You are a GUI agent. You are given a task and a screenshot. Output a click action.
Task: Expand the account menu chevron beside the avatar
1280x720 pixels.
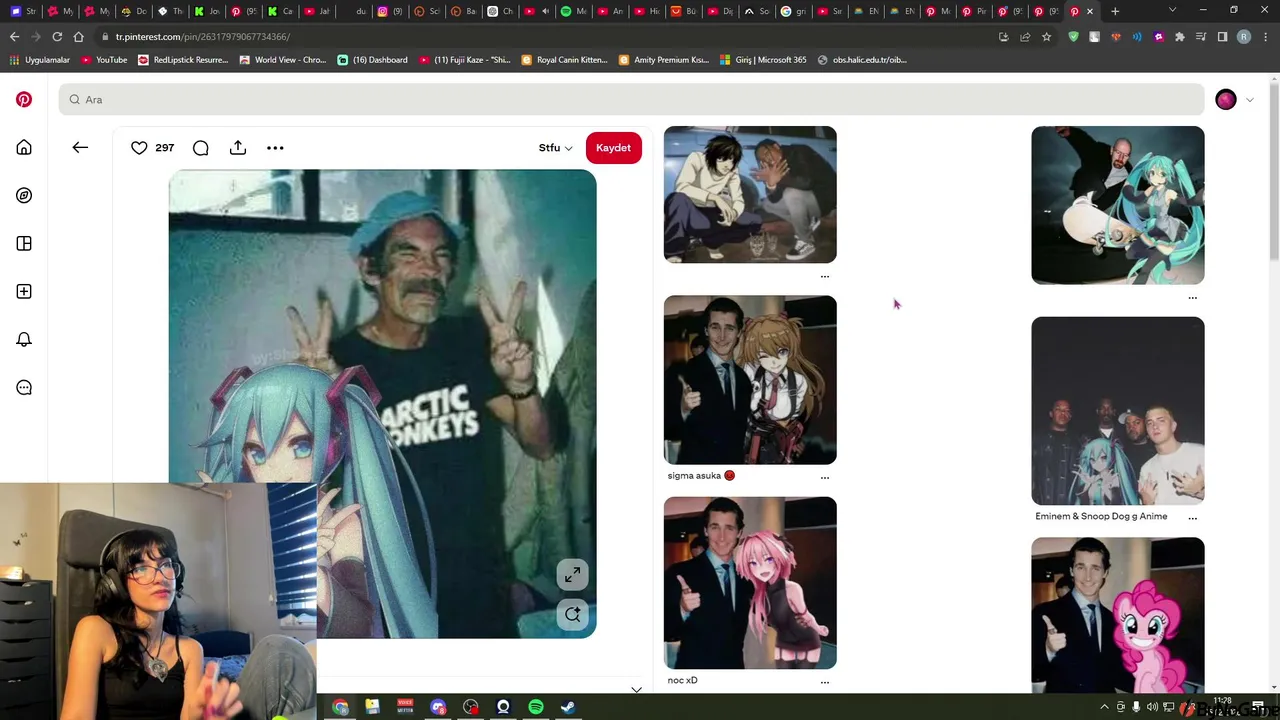click(1249, 100)
